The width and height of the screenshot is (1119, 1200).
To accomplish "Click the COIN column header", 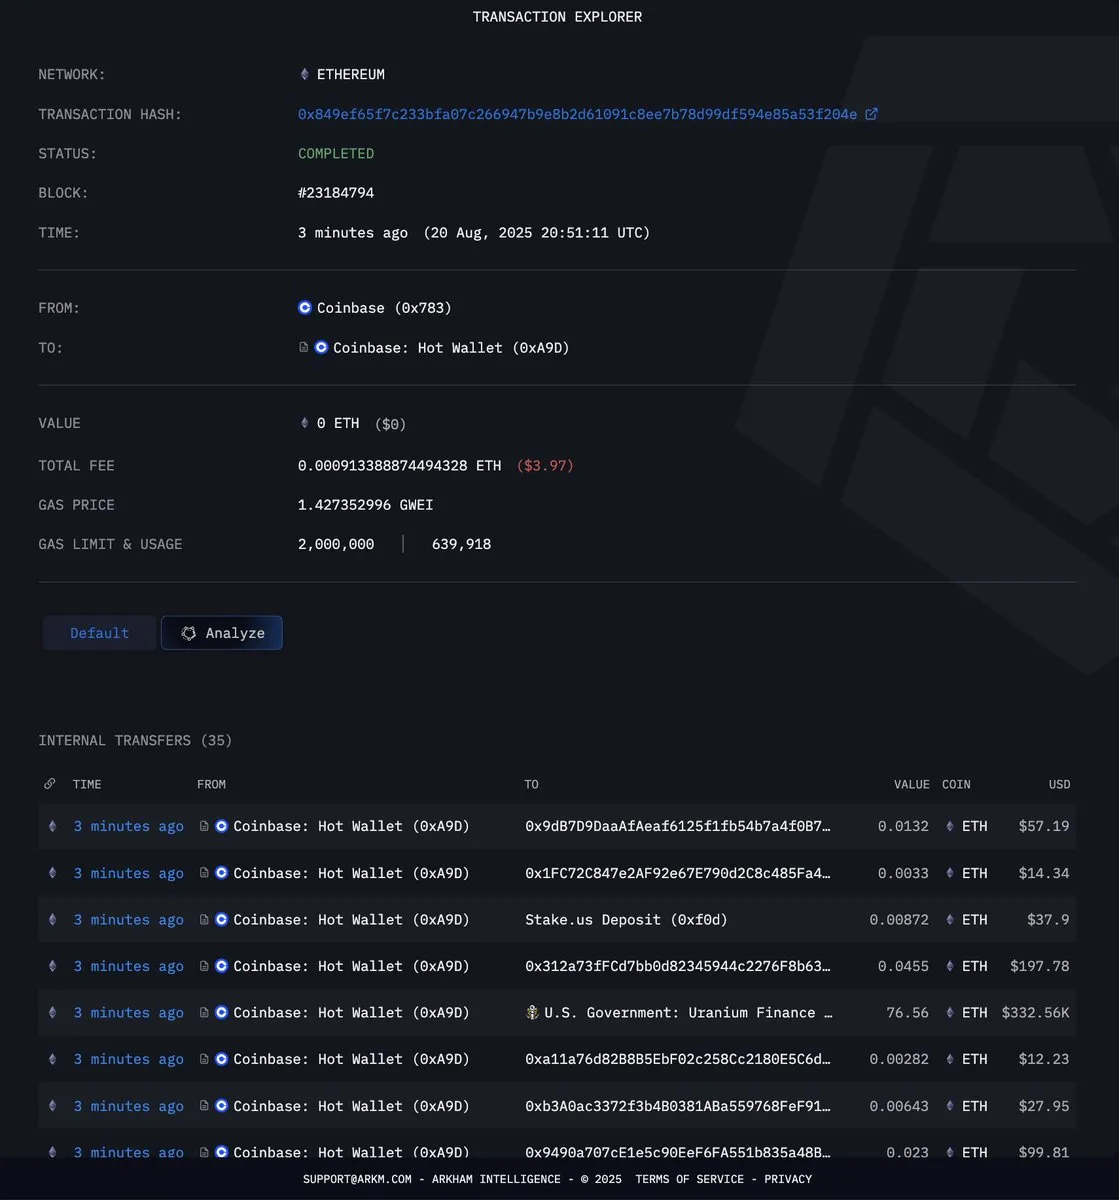I will pyautogui.click(x=956, y=784).
